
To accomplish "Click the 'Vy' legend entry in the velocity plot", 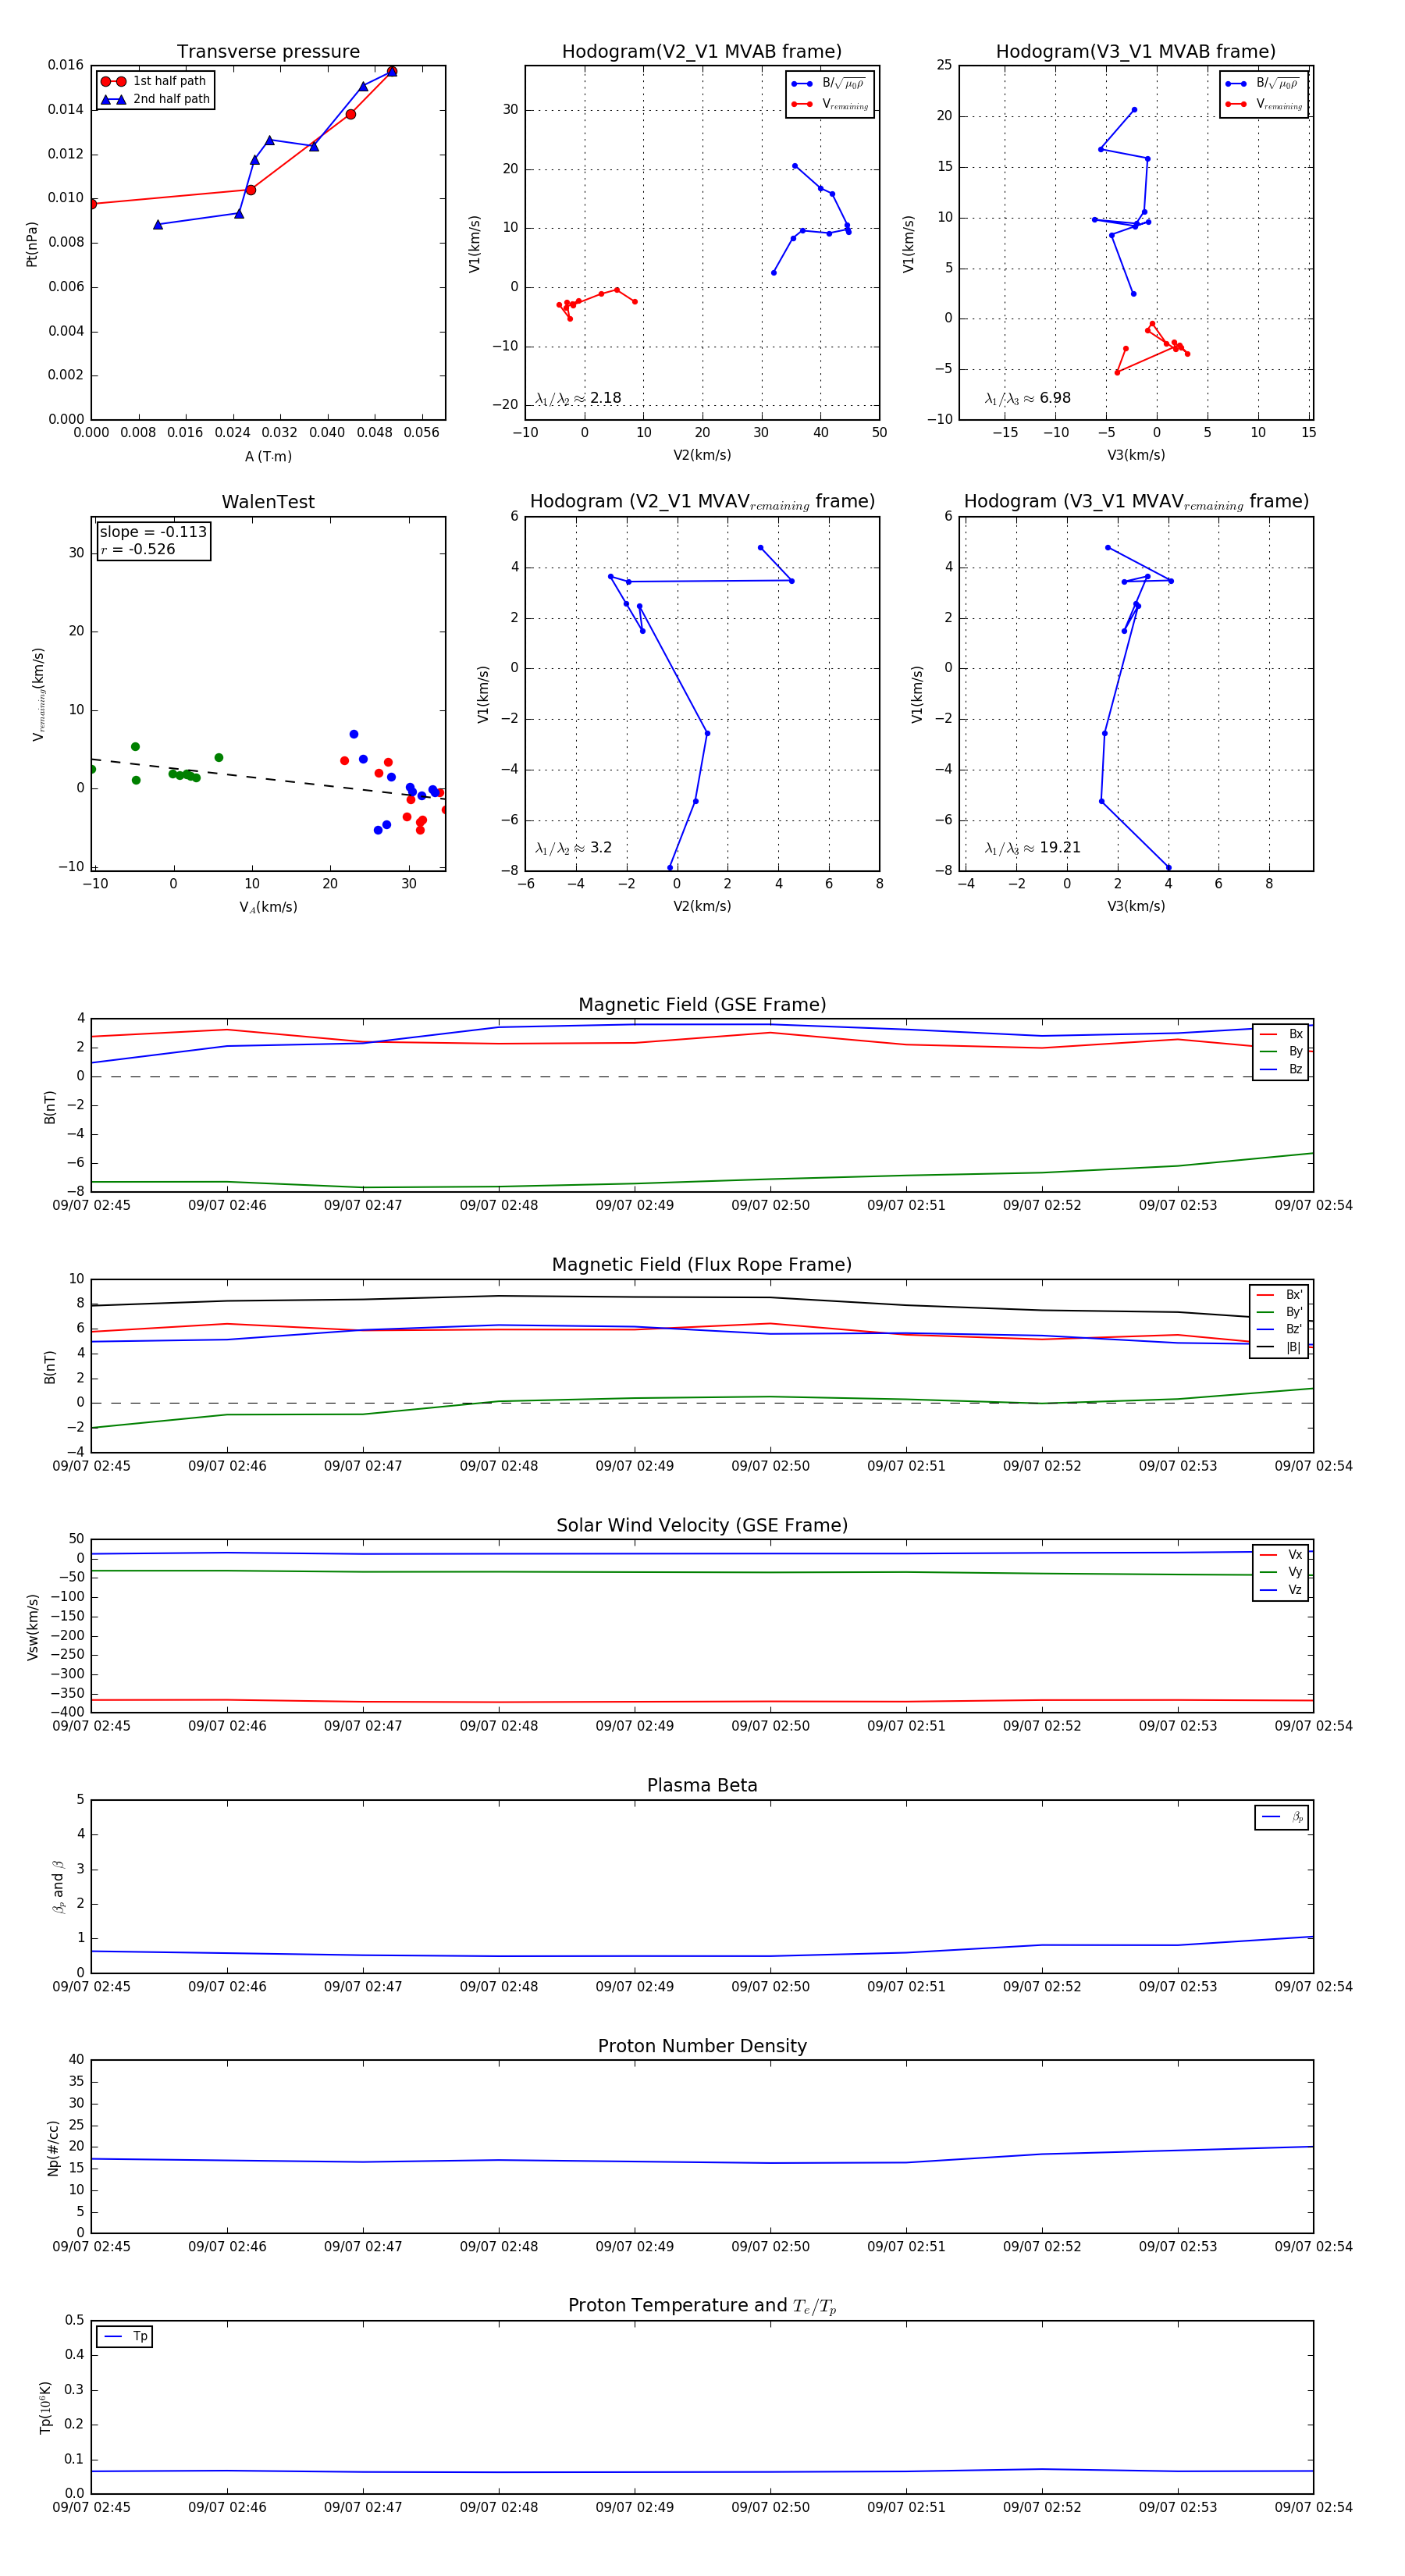I will [1281, 1572].
